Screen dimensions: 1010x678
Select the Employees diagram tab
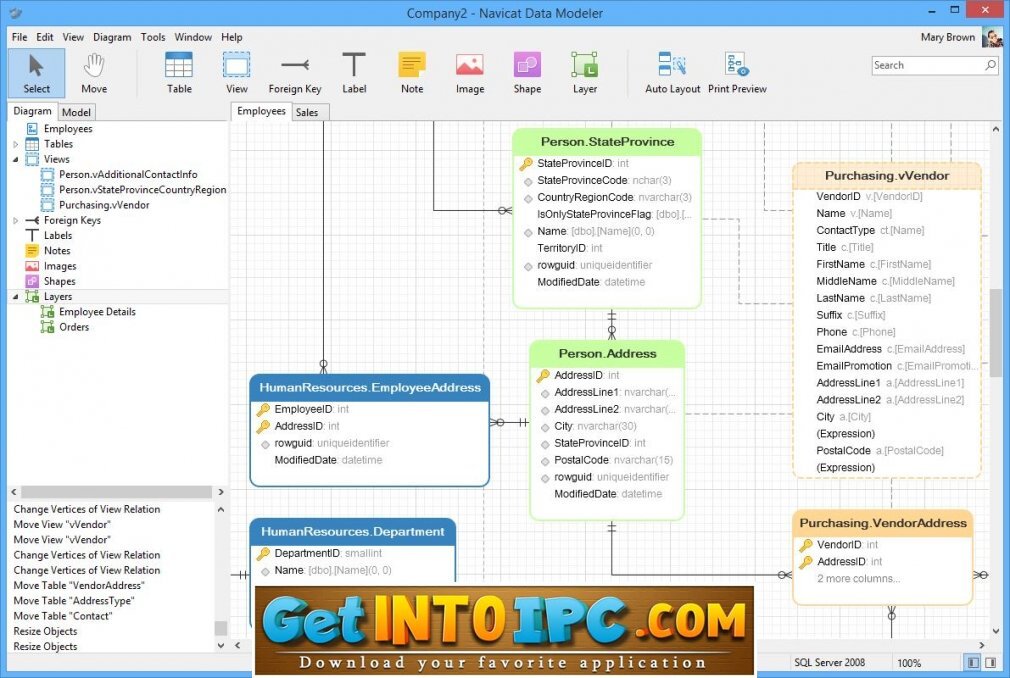coord(261,111)
